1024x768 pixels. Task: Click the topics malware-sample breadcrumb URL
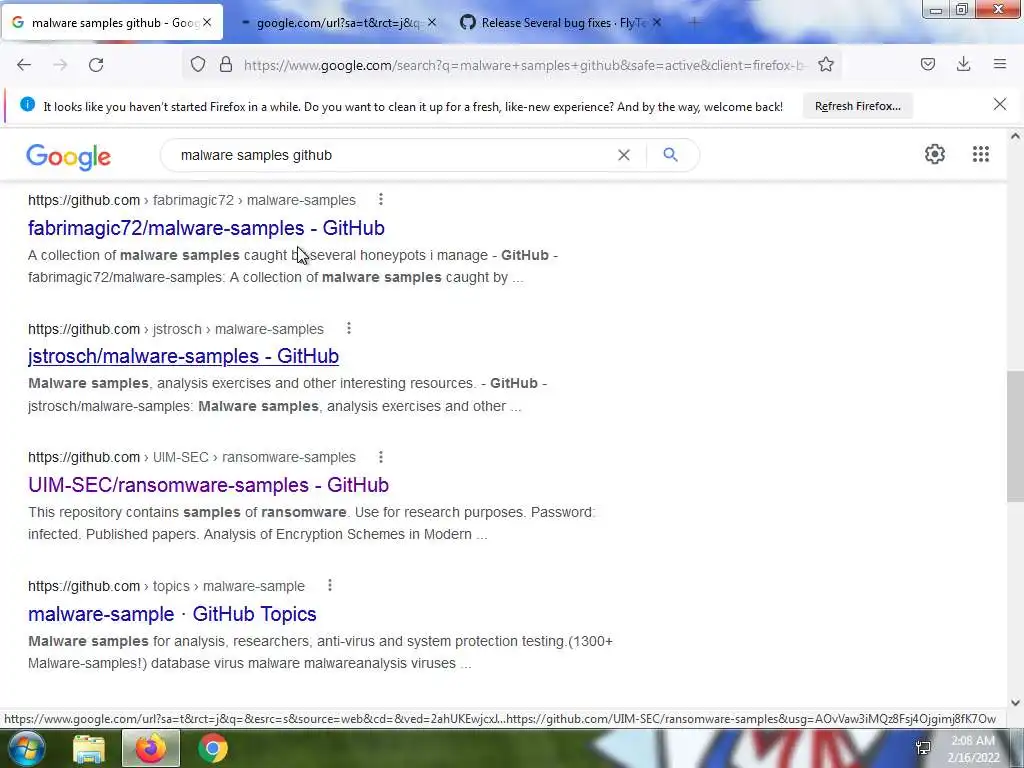[167, 586]
